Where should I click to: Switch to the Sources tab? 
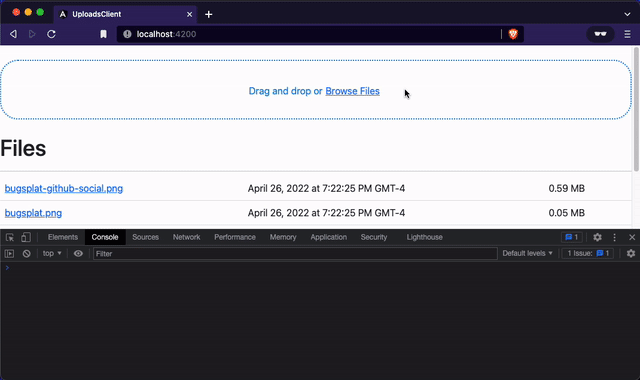pos(145,237)
